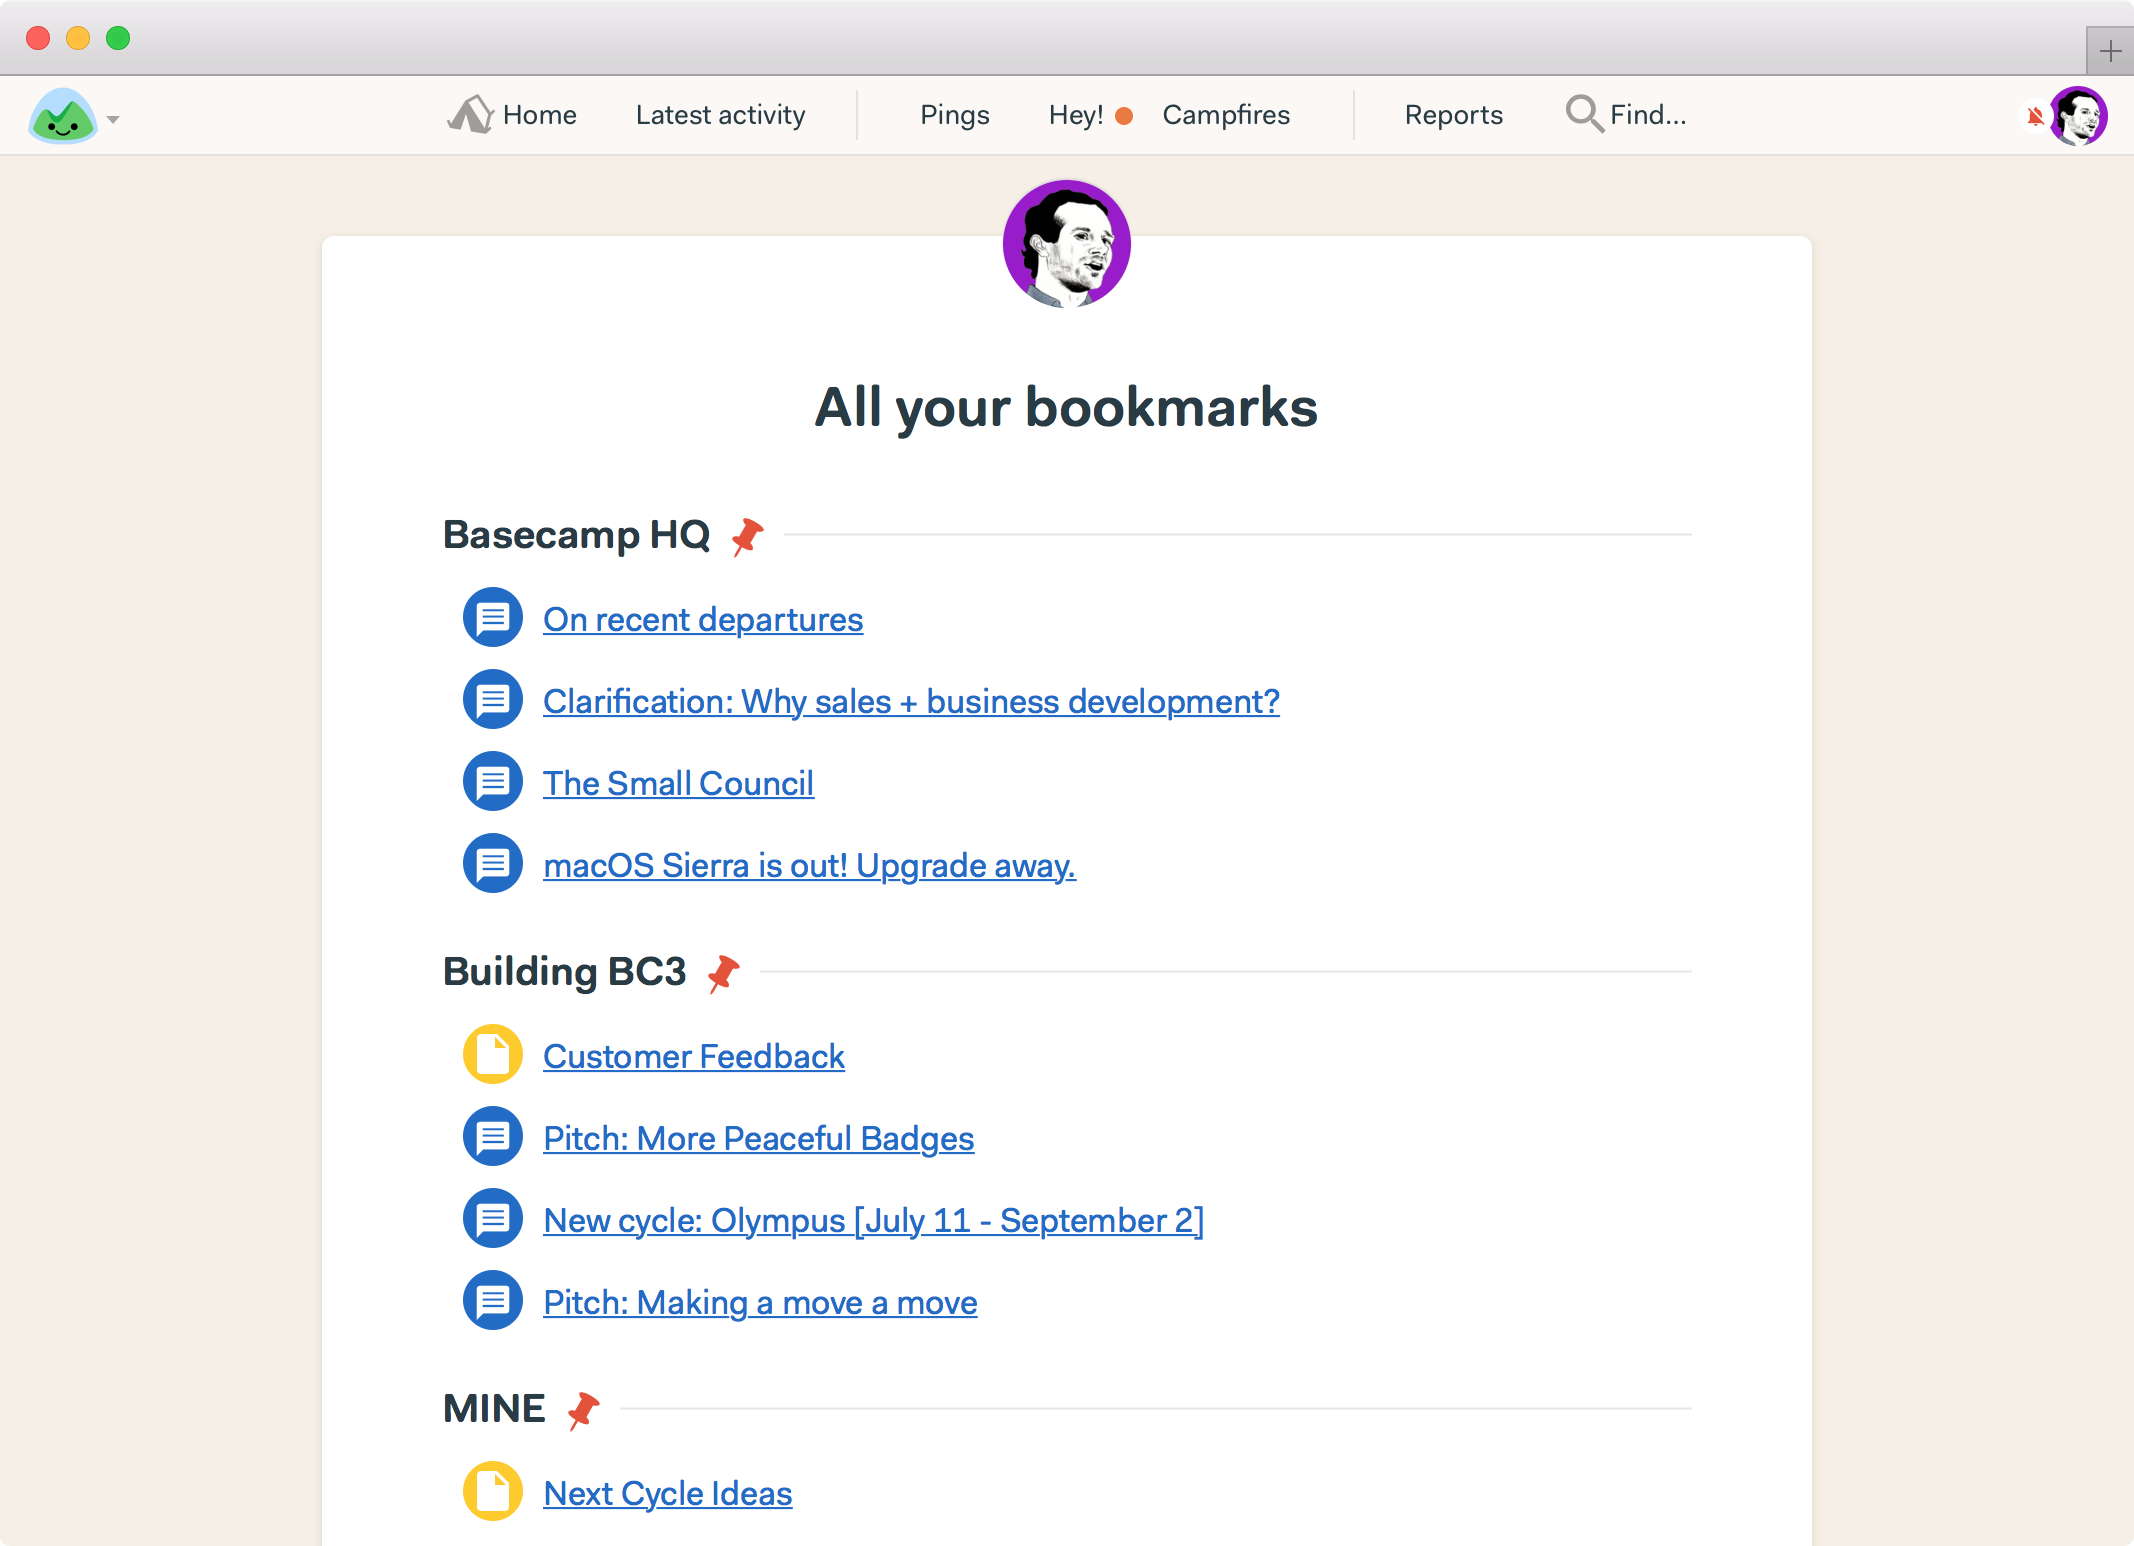Viewport: 2134px width, 1546px height.
Task: Click the green macOS zoom window button
Action: tap(118, 38)
